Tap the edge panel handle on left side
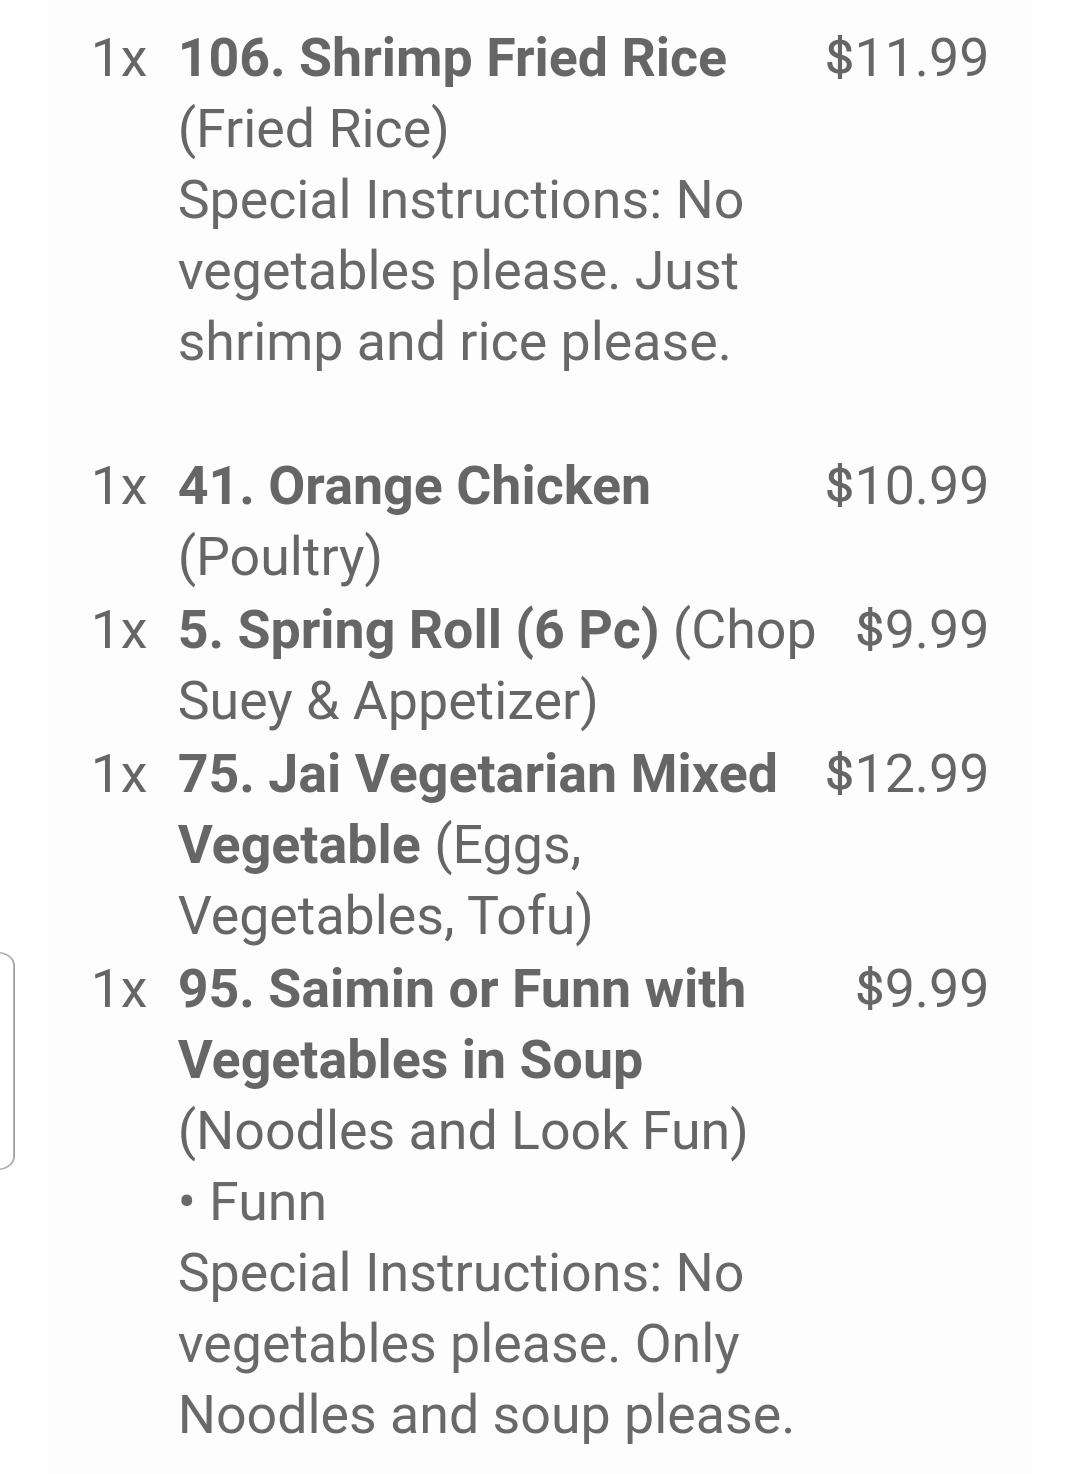 pyautogui.click(x=7, y=1060)
